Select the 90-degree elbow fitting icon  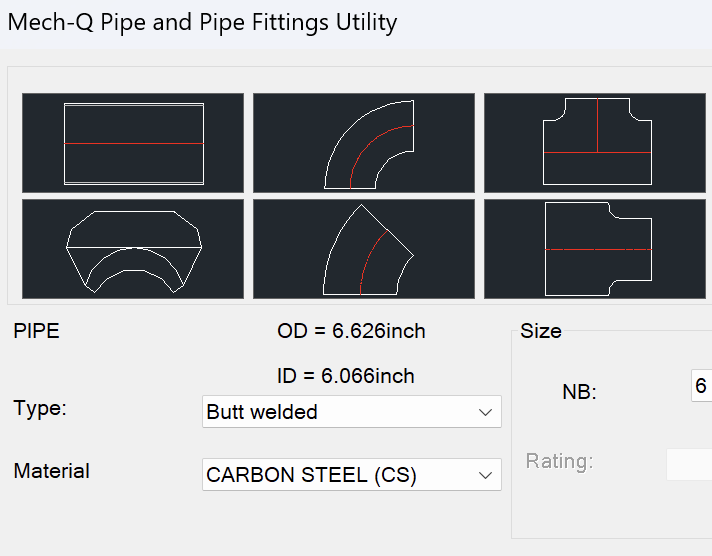363,143
